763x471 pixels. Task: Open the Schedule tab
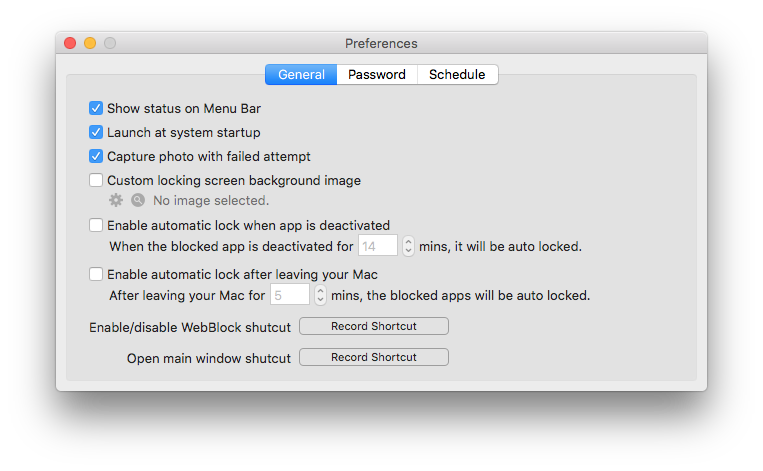point(457,74)
